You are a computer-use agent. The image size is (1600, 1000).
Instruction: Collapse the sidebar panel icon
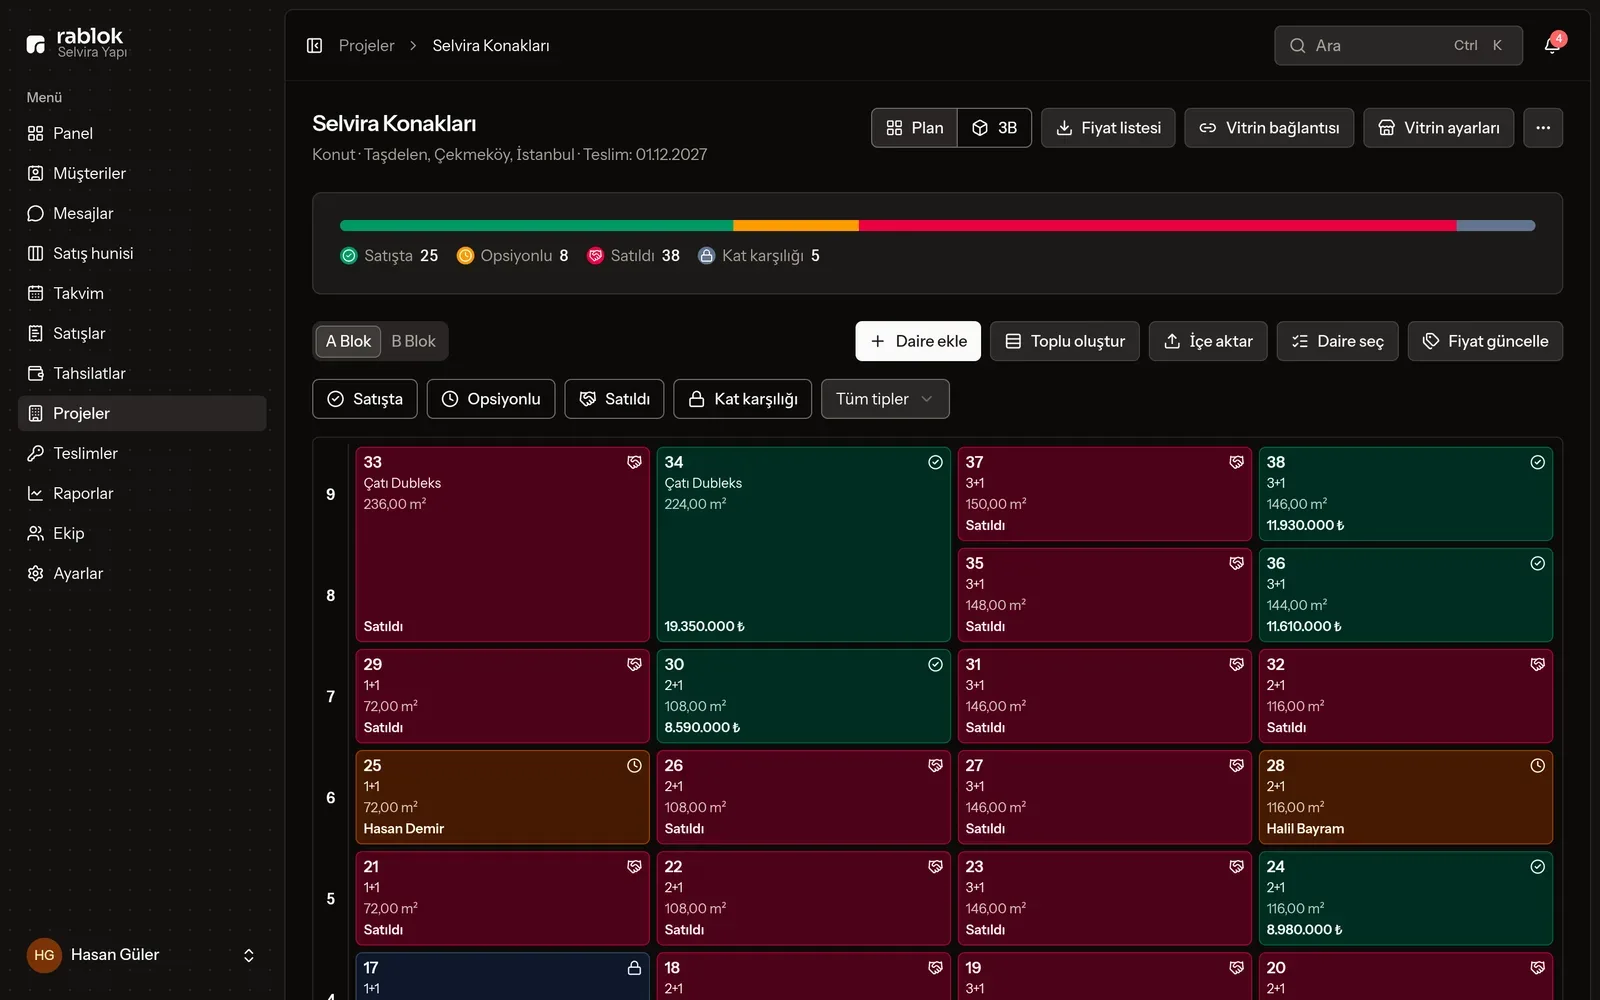[x=314, y=45]
